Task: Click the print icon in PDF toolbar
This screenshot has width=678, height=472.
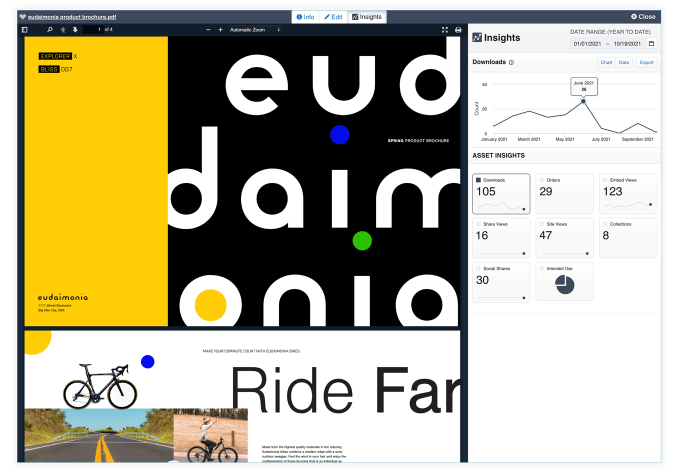Action: (458, 30)
